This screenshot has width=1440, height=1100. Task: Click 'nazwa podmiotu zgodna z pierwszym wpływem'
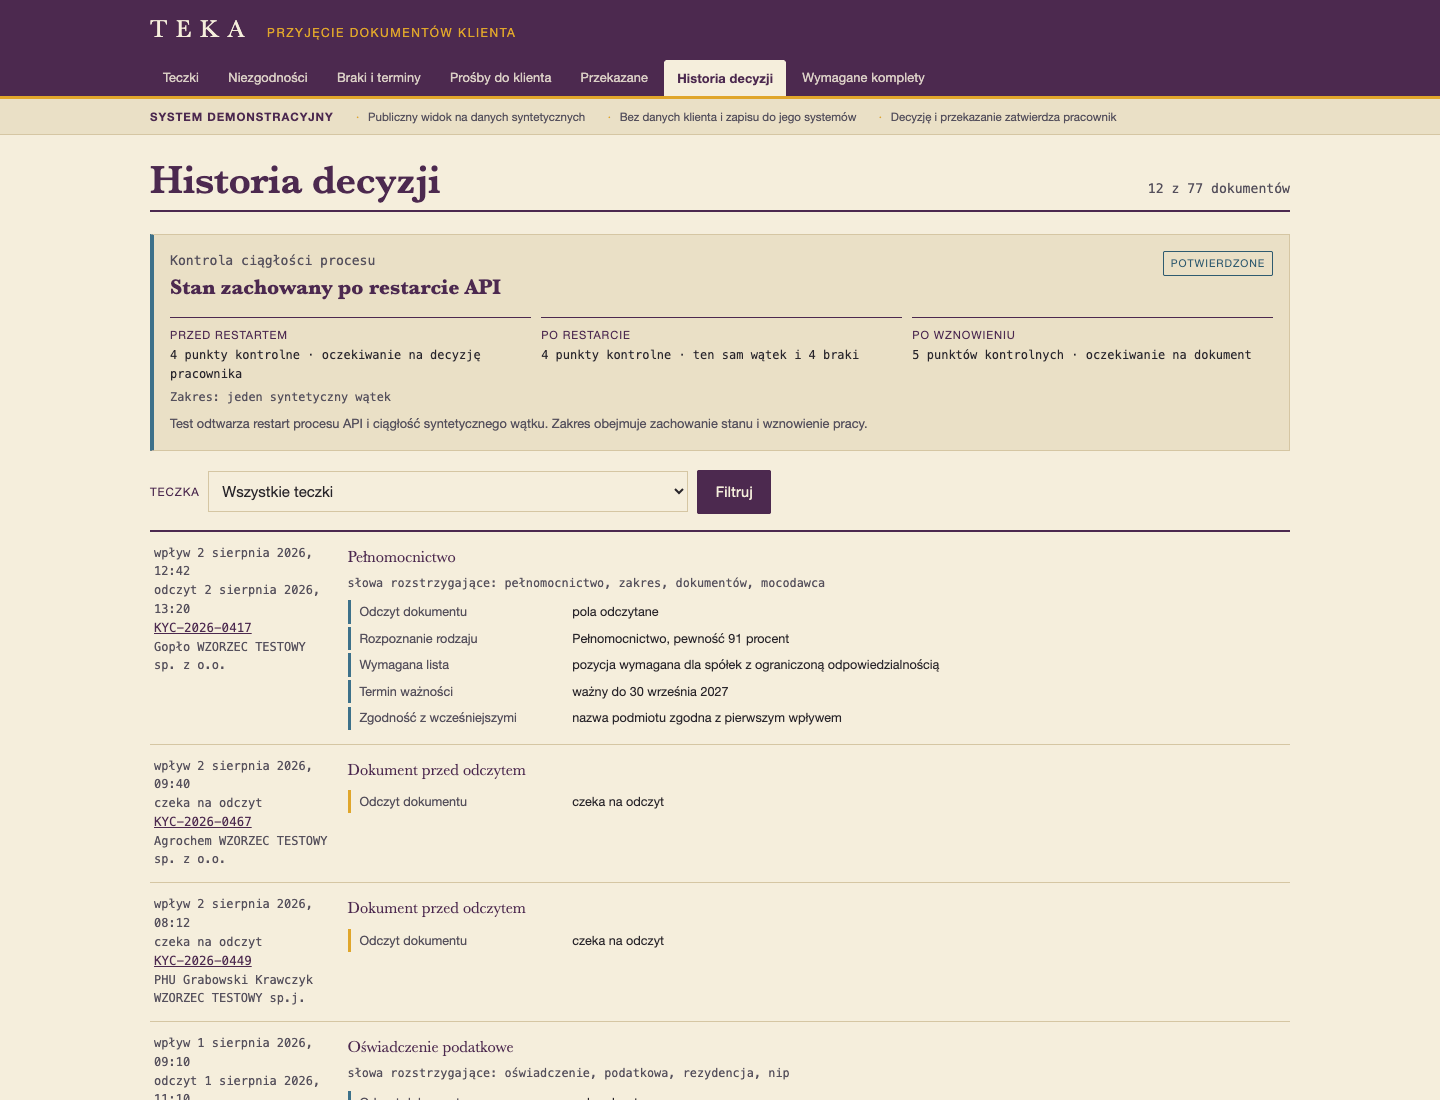pos(707,718)
